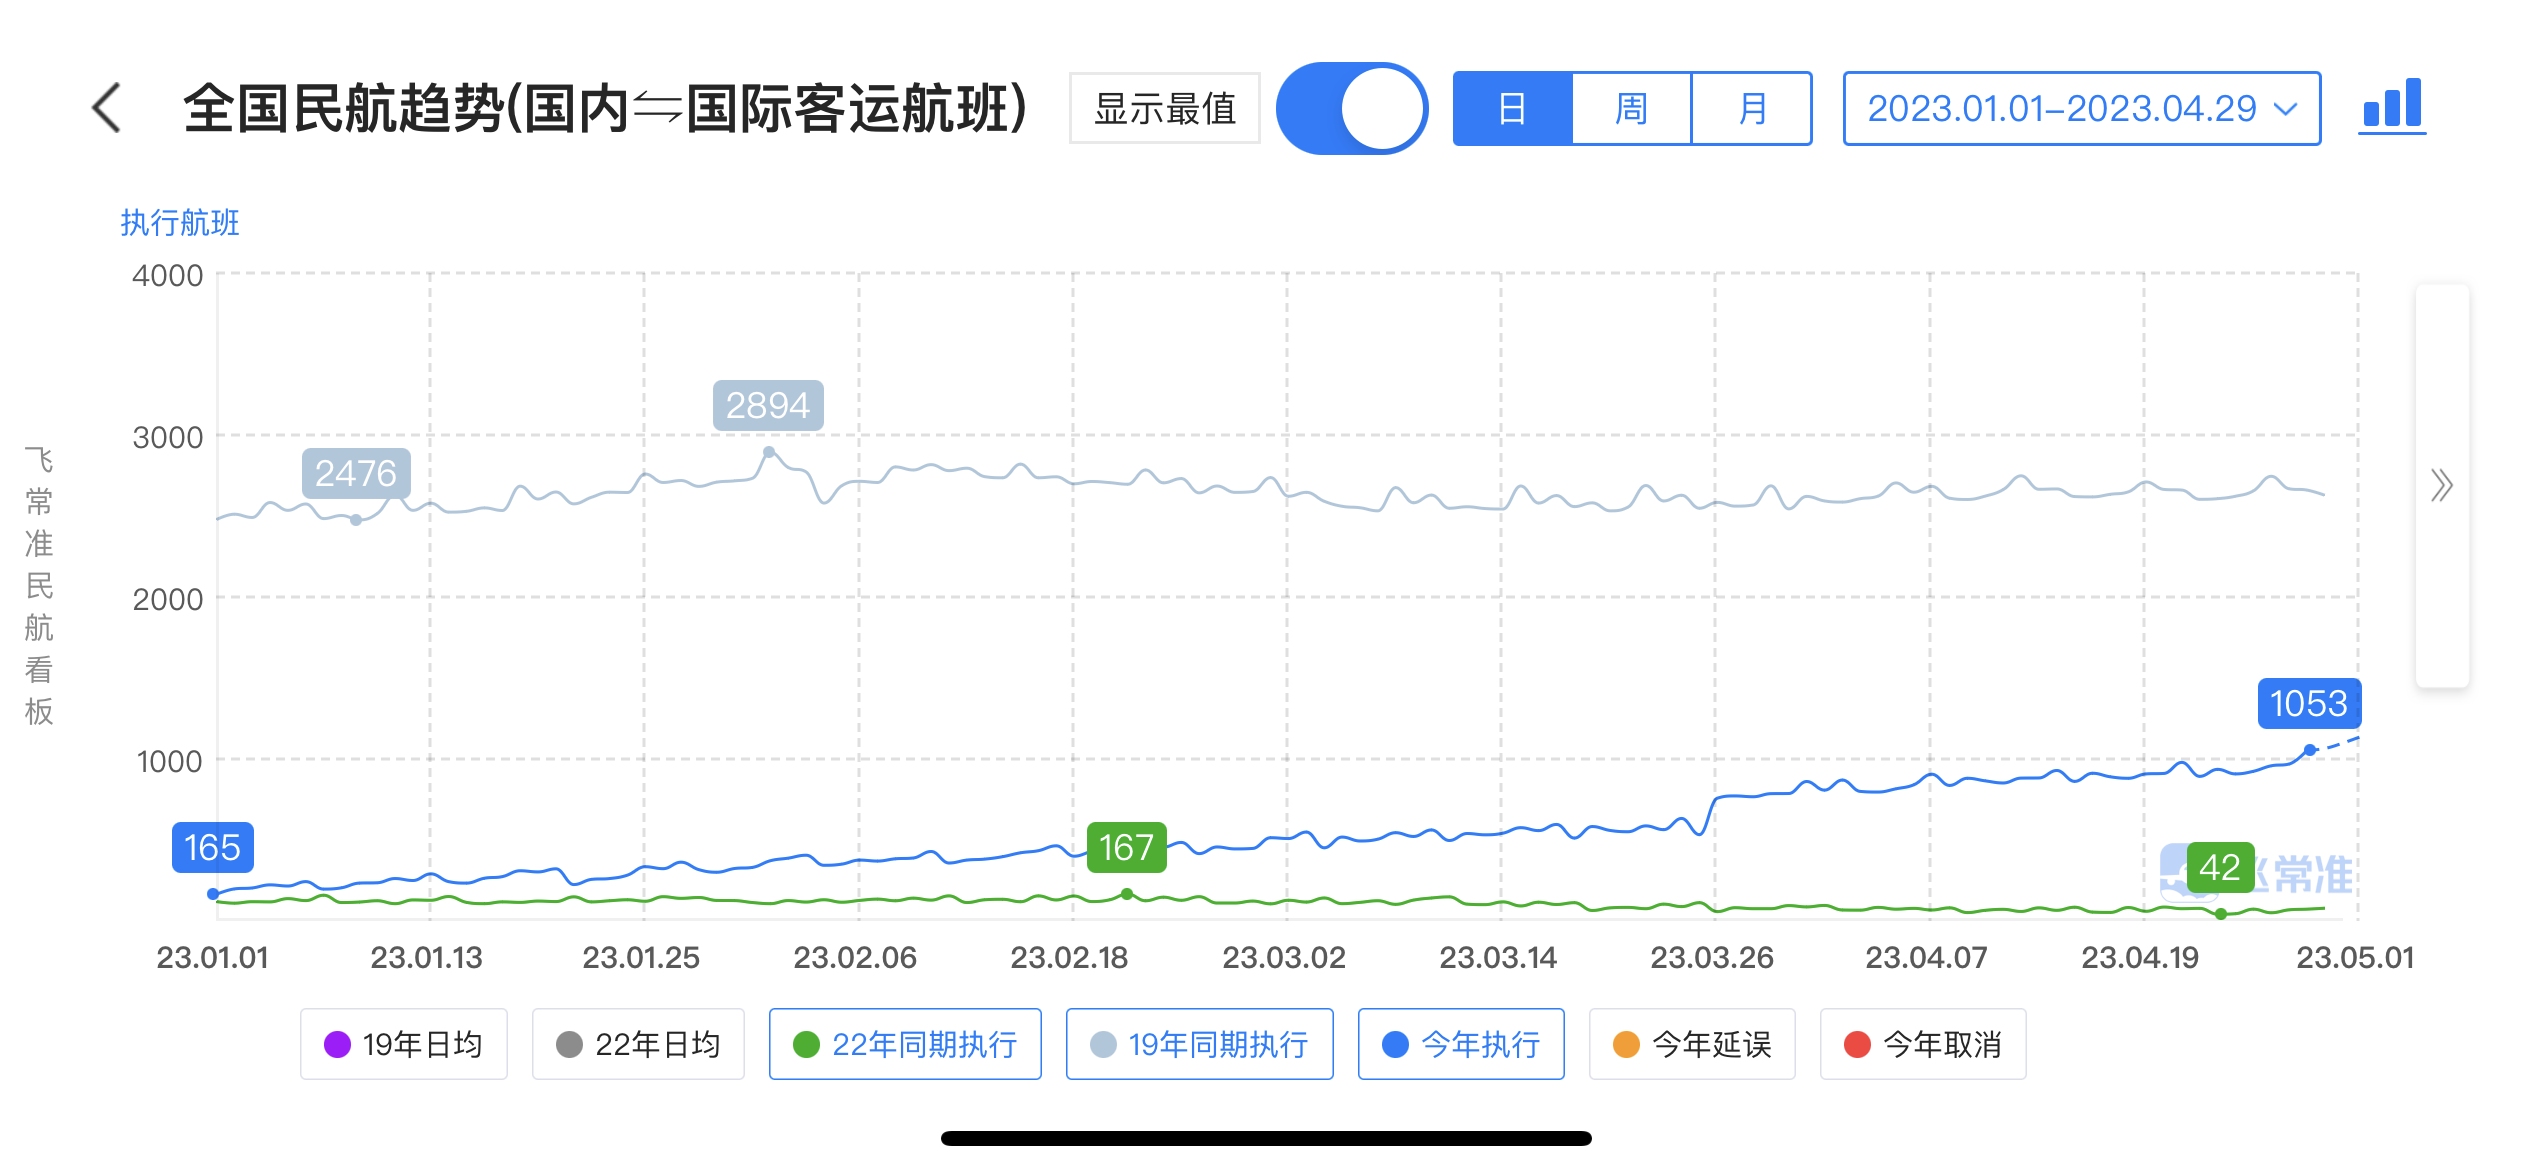The width and height of the screenshot is (2532, 1170).
Task: Expand the right side panel chevron
Action: pyautogui.click(x=2441, y=486)
